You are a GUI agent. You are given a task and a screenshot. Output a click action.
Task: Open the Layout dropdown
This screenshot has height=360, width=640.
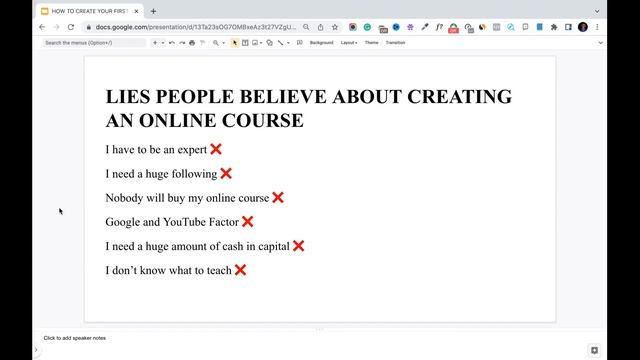pos(349,42)
